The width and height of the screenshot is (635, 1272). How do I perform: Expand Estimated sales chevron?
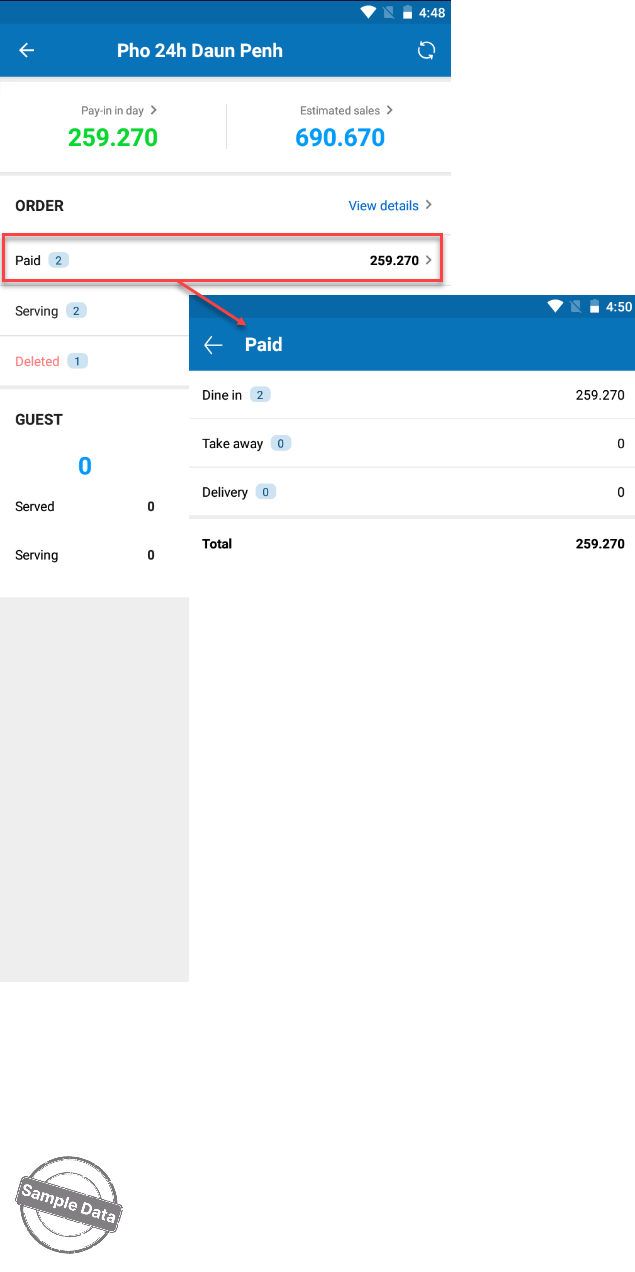point(390,110)
